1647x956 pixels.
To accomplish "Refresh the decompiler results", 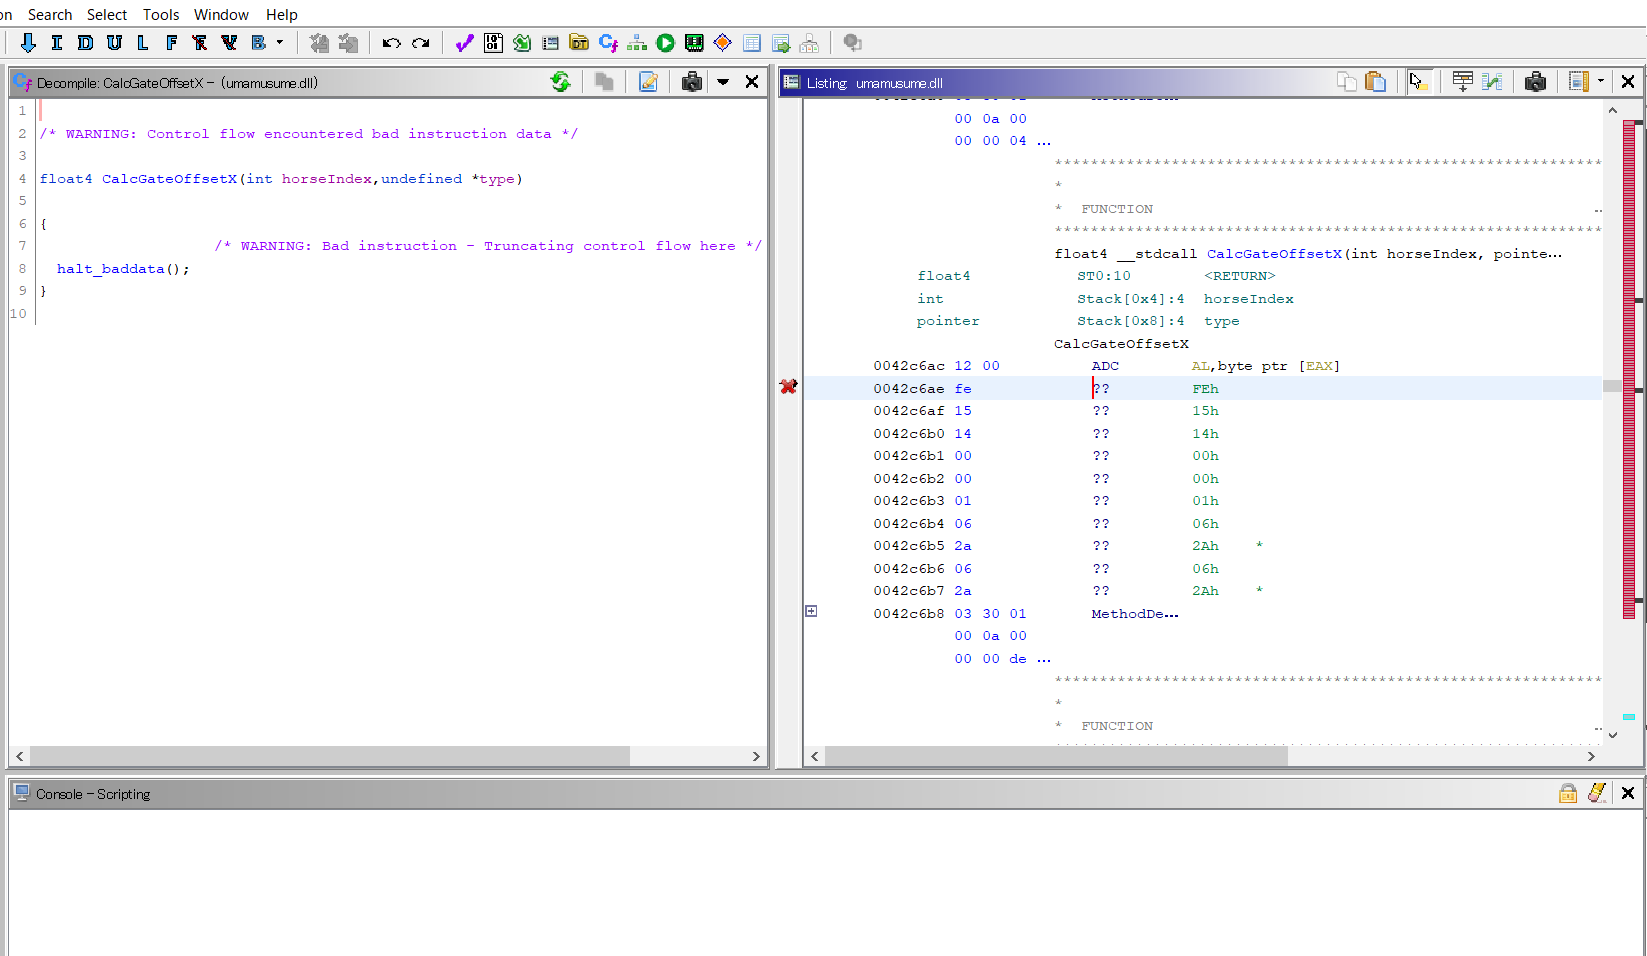I will click(561, 82).
